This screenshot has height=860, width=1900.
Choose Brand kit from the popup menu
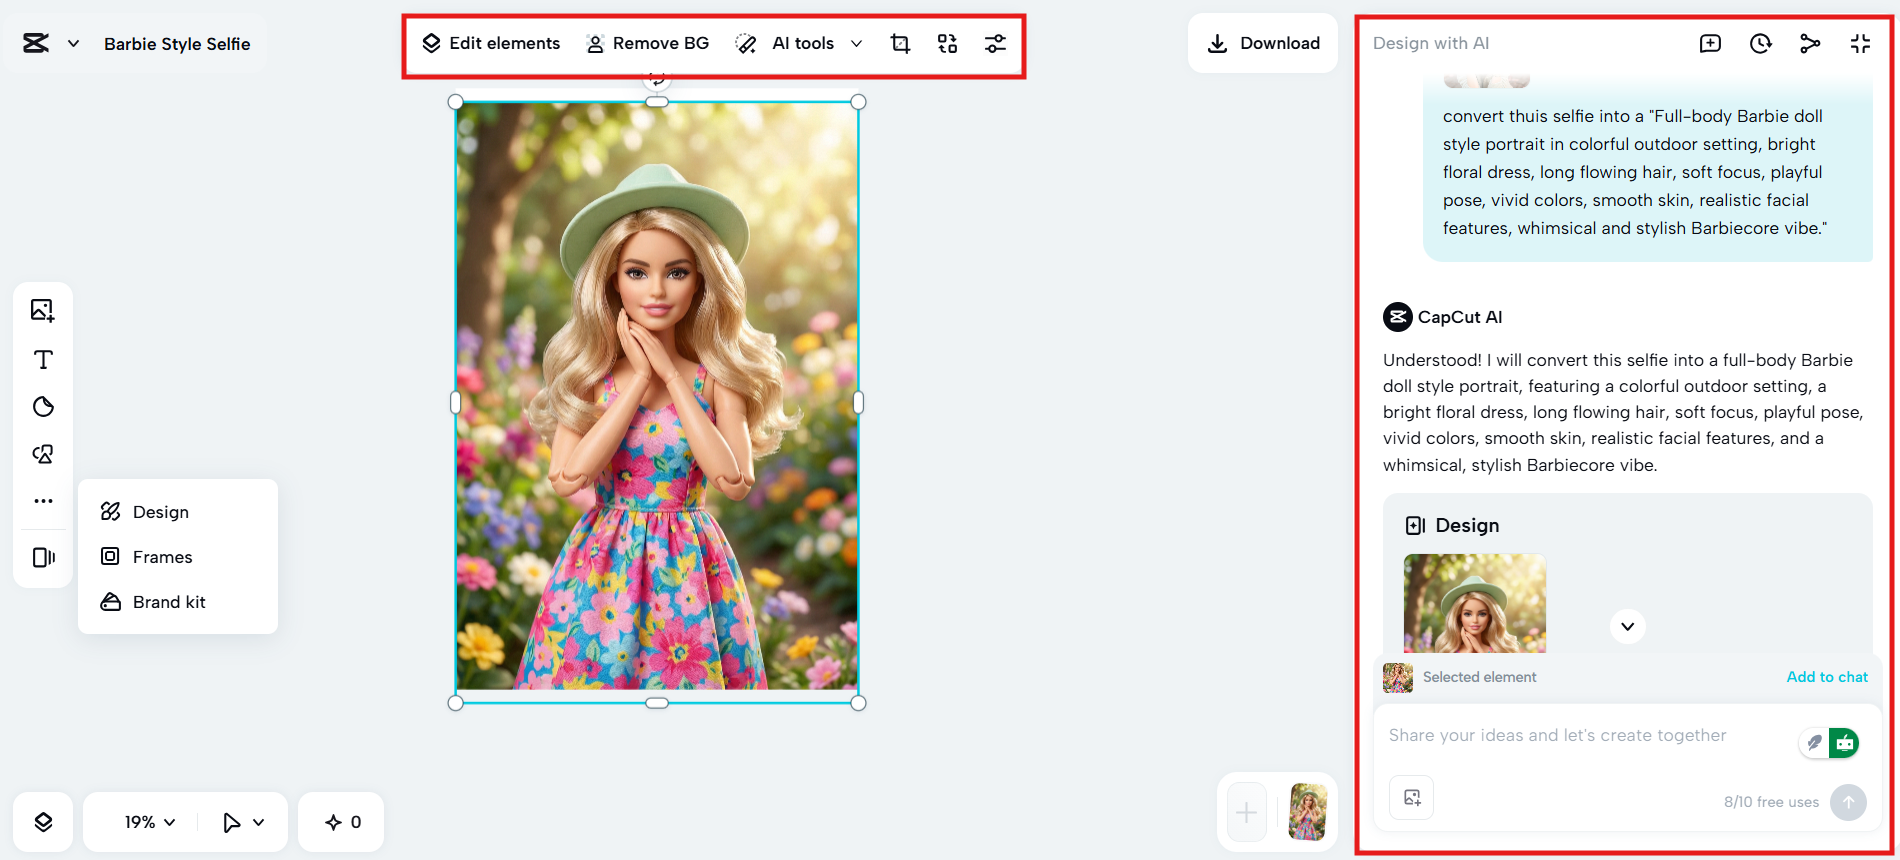point(178,602)
